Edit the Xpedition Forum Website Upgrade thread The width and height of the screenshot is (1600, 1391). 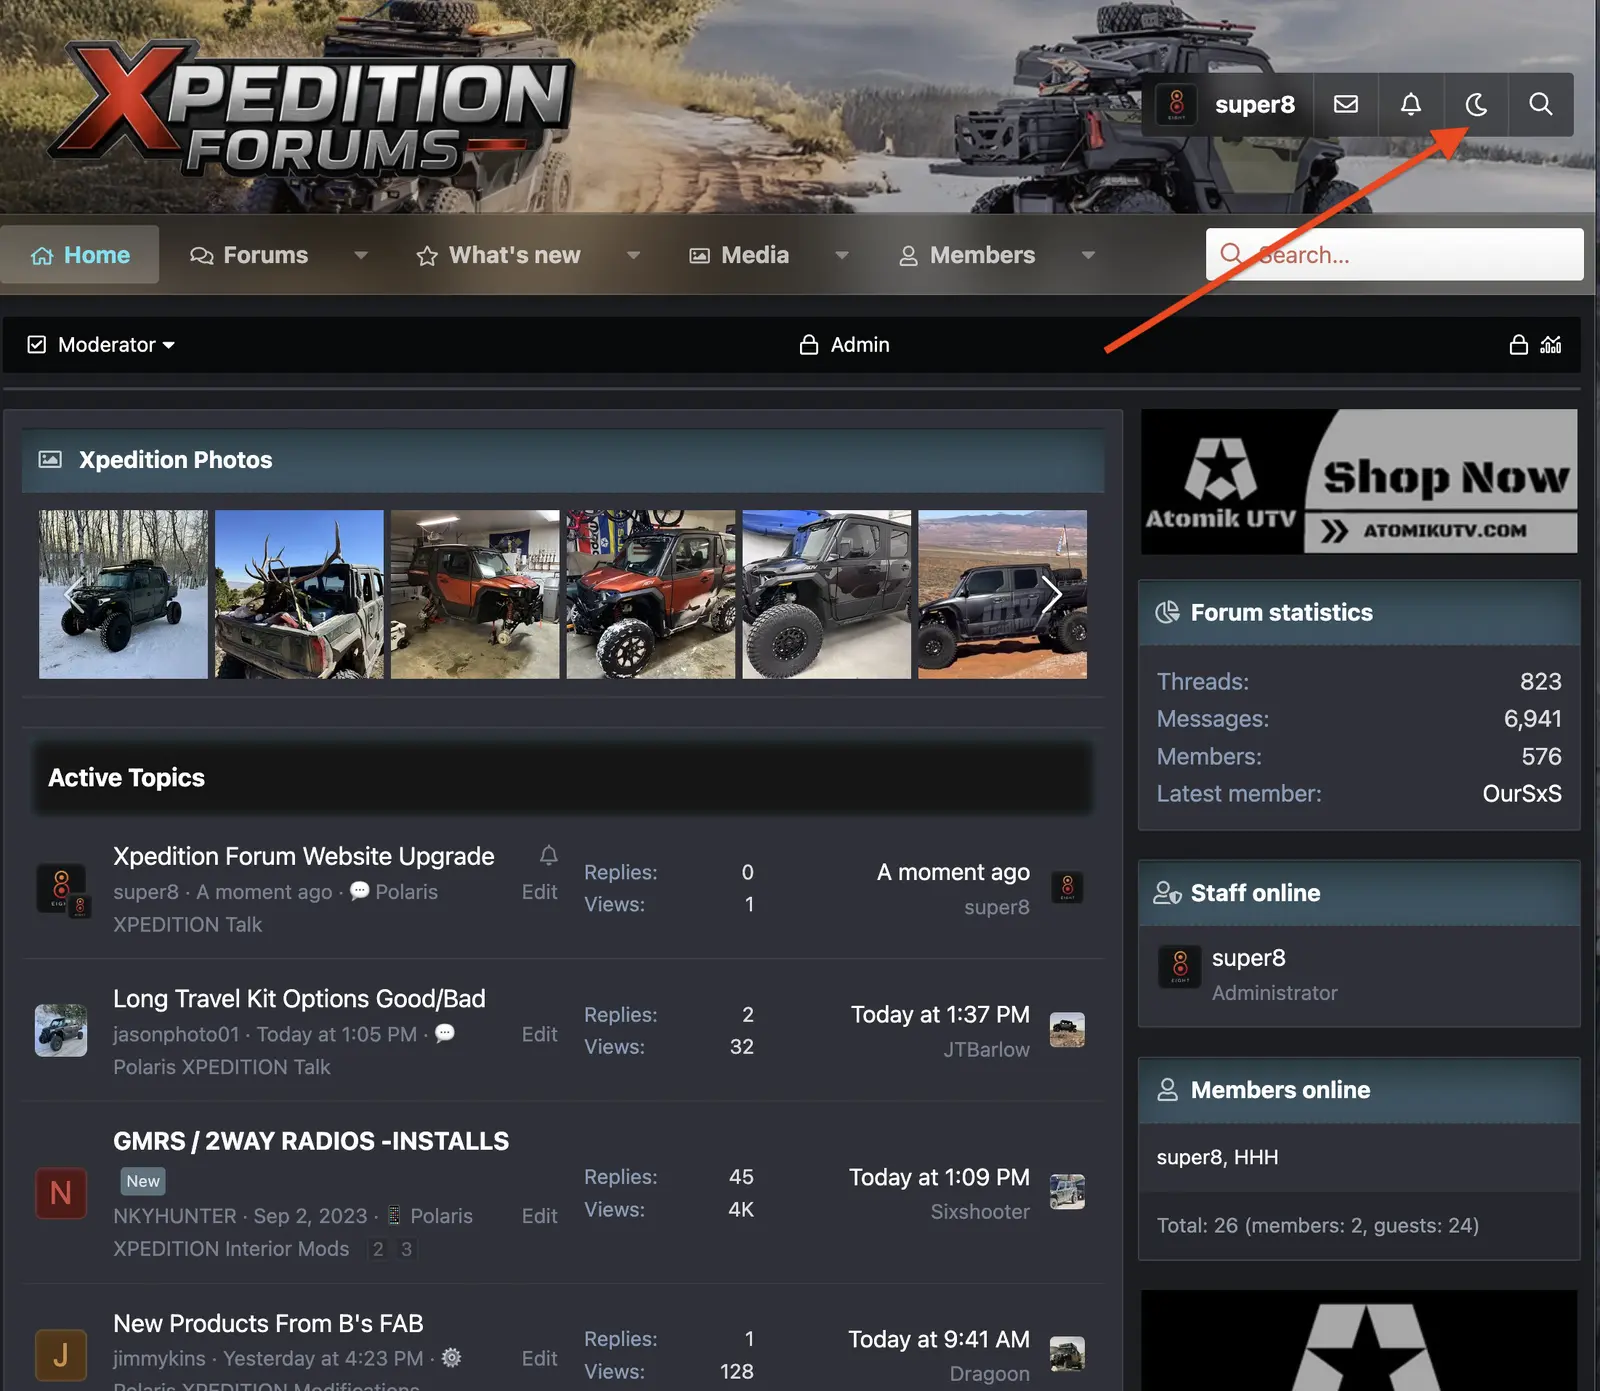coord(540,892)
